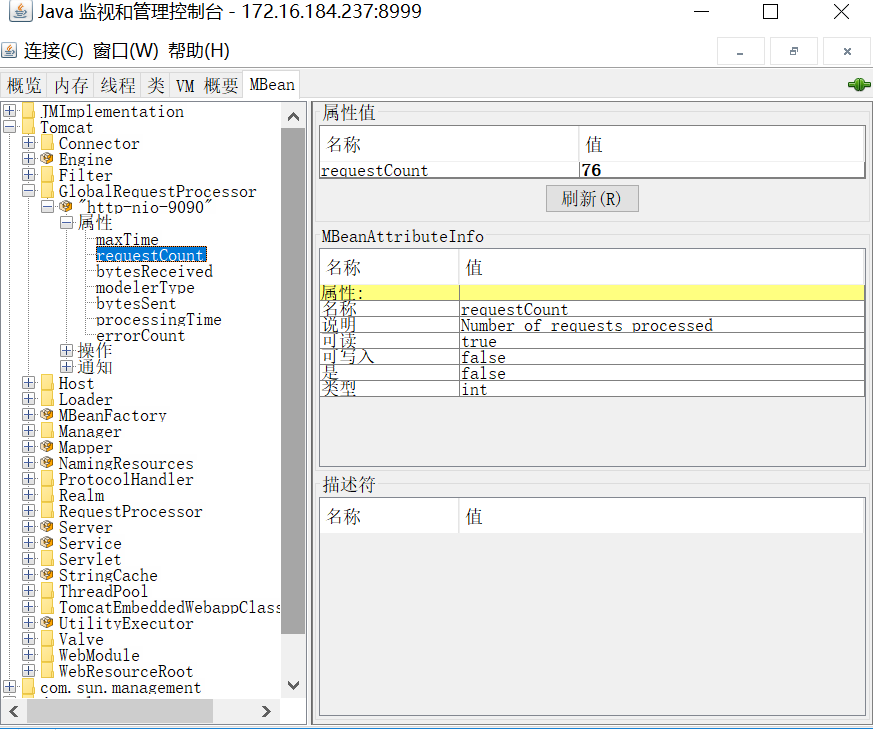Select the maxTime attribute in the tree

pos(126,239)
